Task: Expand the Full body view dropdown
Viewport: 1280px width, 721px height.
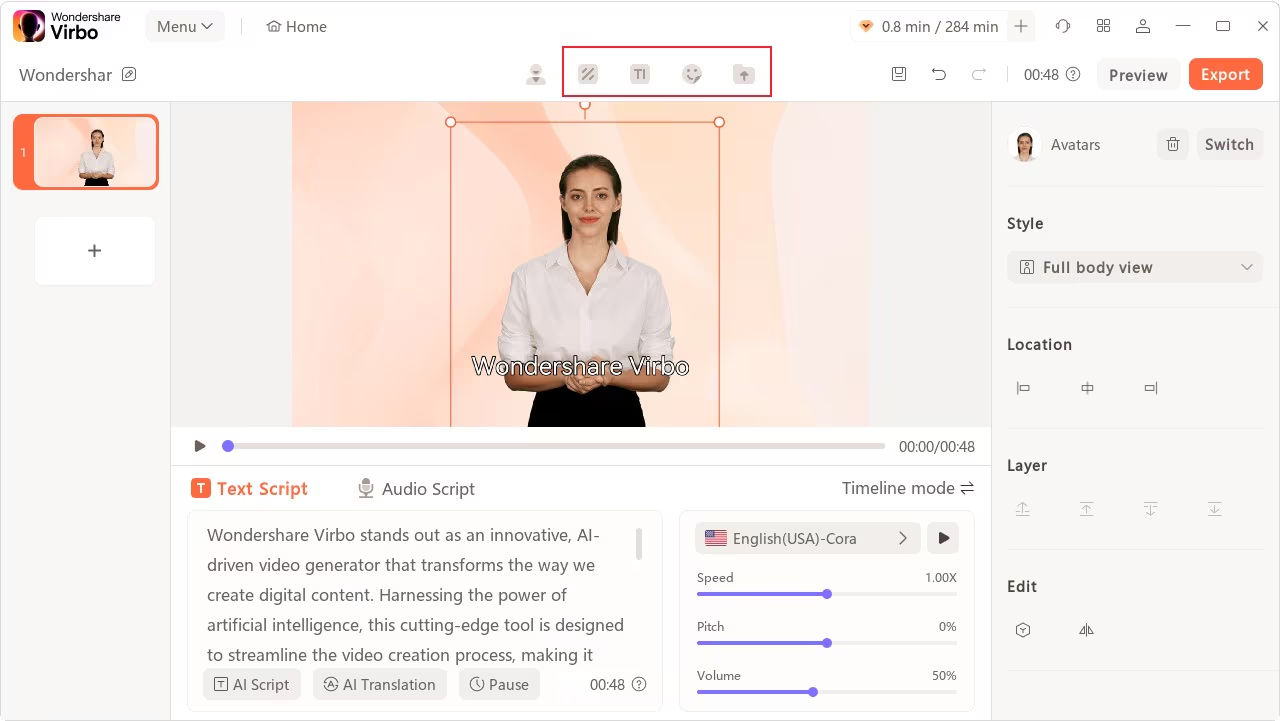Action: click(x=1135, y=267)
